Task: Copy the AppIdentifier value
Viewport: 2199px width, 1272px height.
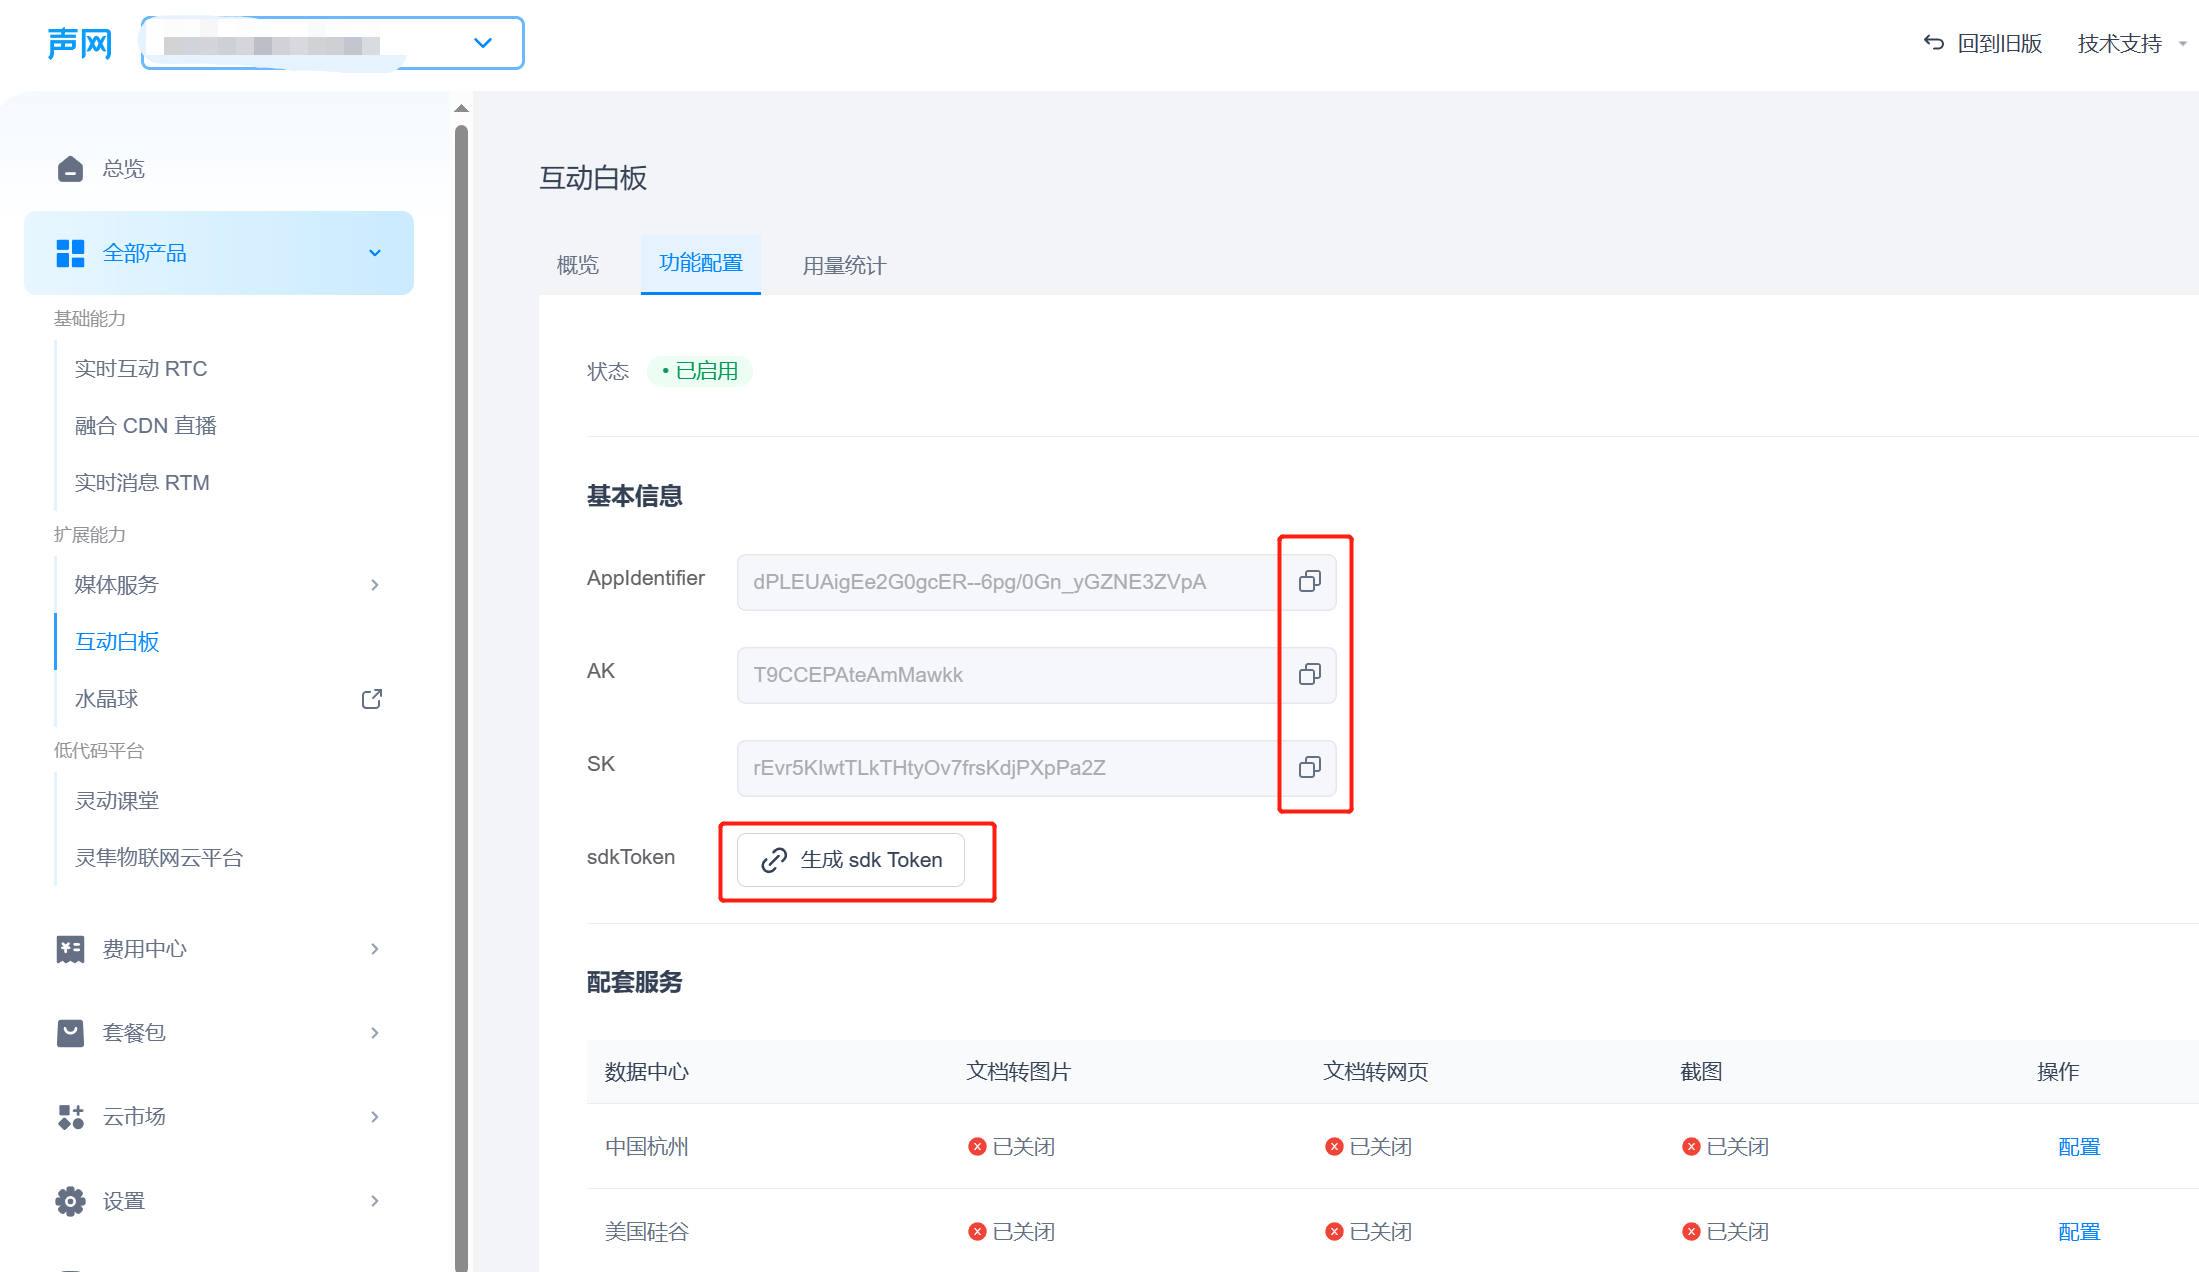Action: coord(1310,582)
